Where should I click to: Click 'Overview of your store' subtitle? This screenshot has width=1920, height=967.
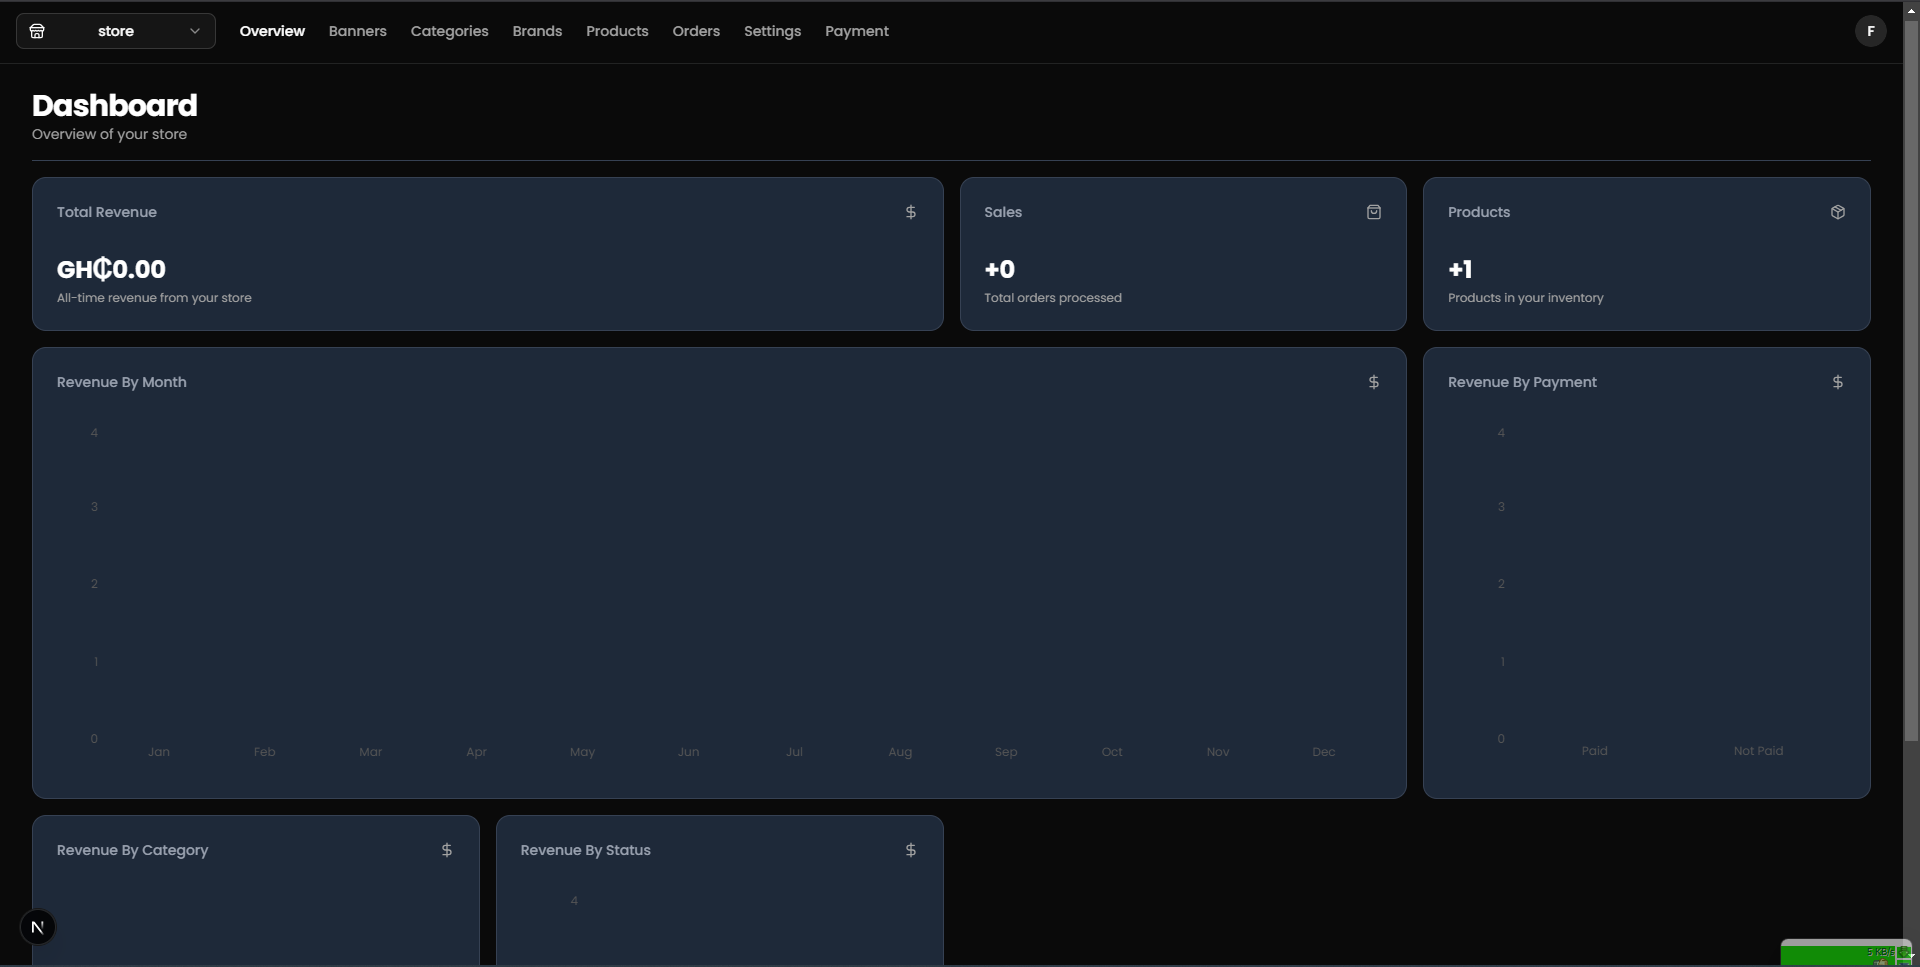(x=109, y=134)
